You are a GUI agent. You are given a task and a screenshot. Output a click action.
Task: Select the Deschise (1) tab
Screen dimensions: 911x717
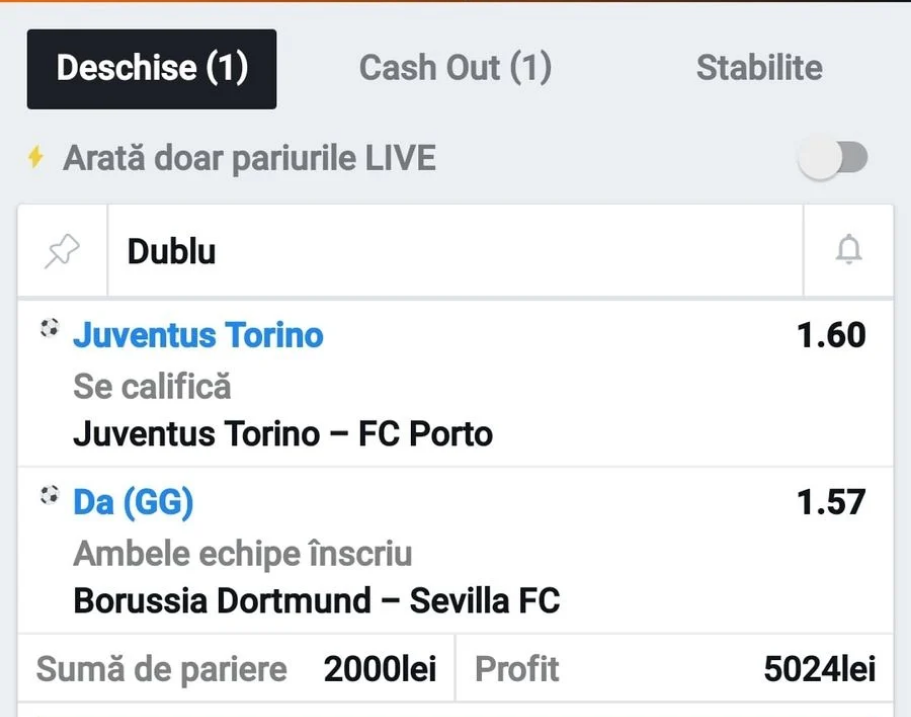(x=152, y=68)
